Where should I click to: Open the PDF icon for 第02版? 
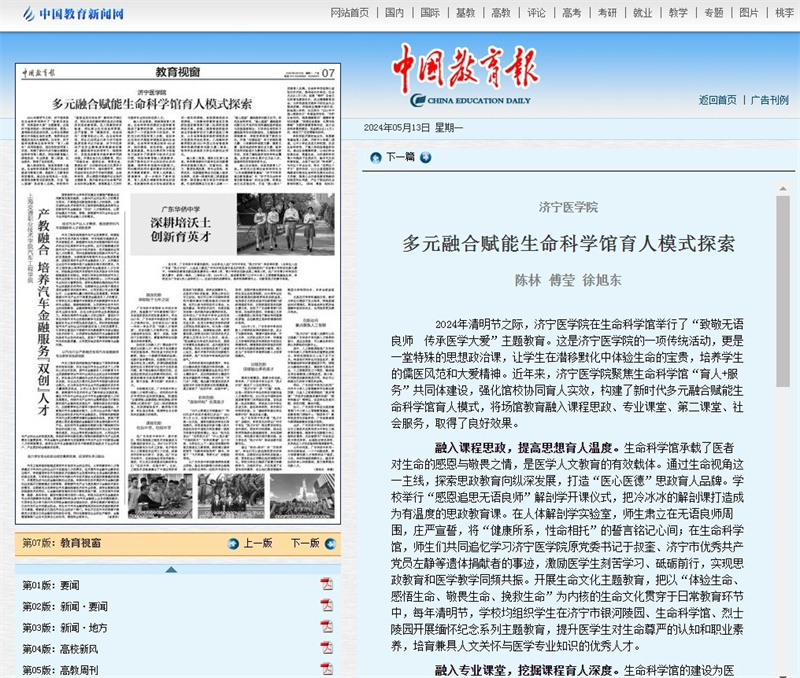[327, 605]
